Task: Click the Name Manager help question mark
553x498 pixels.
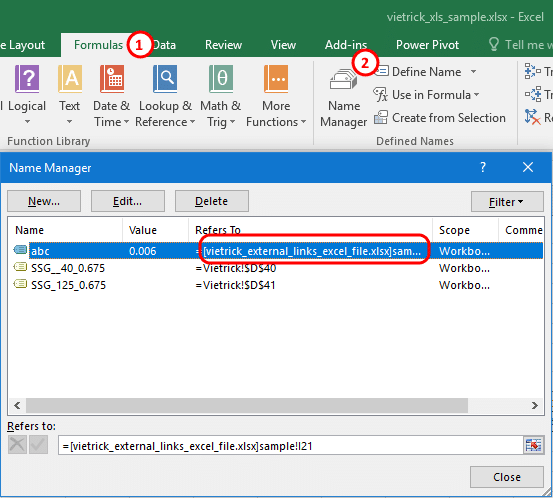Action: click(483, 167)
